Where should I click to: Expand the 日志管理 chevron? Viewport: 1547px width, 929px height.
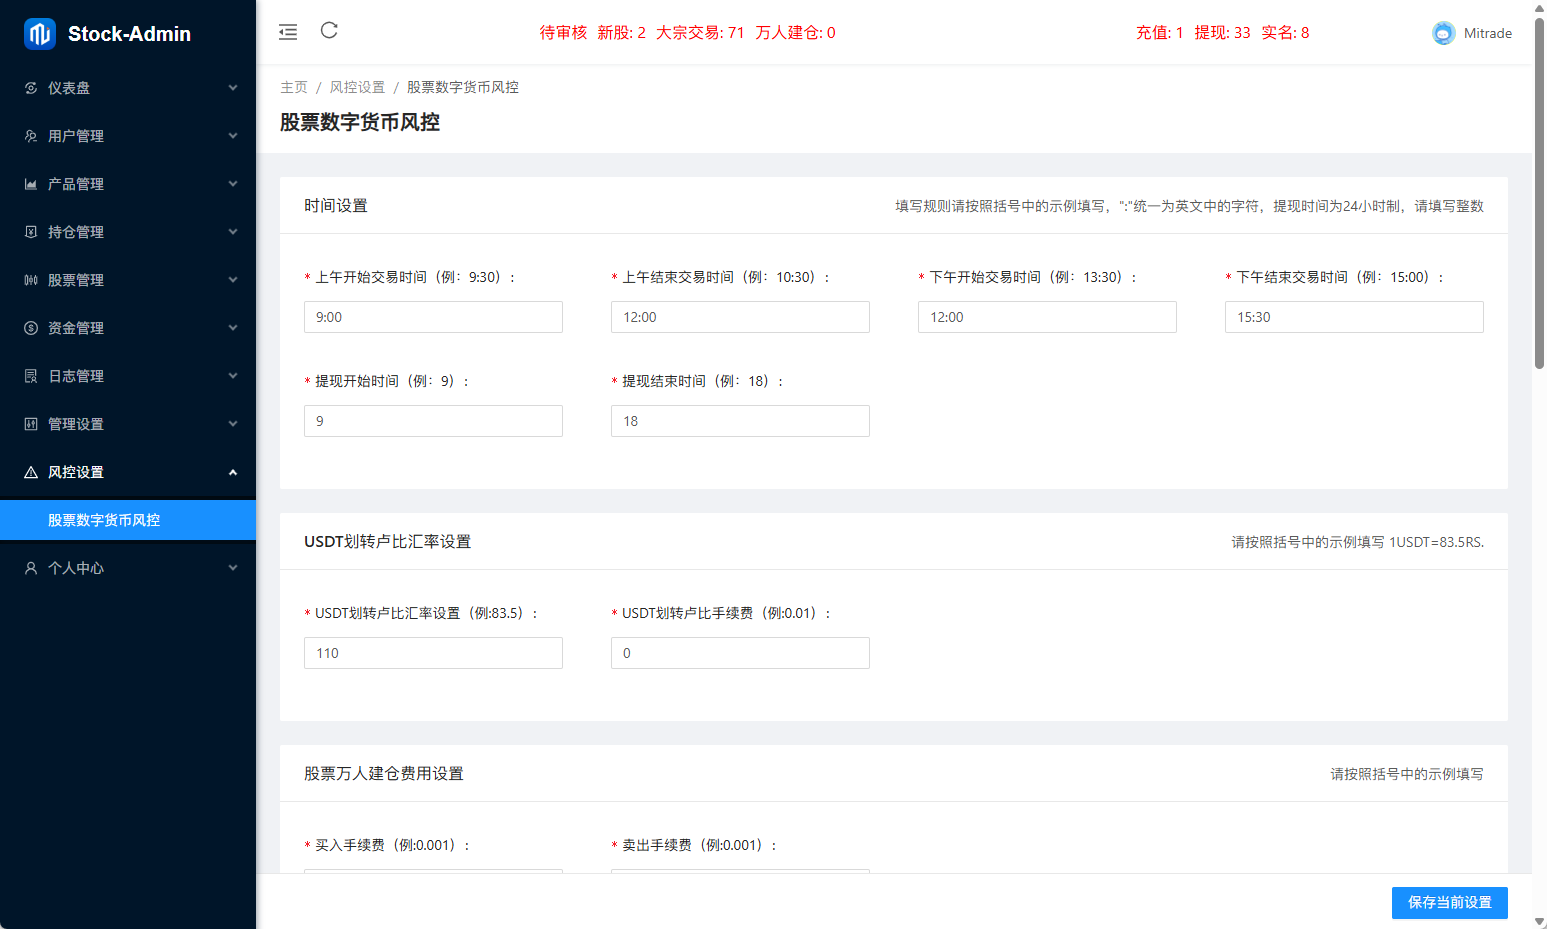(233, 376)
